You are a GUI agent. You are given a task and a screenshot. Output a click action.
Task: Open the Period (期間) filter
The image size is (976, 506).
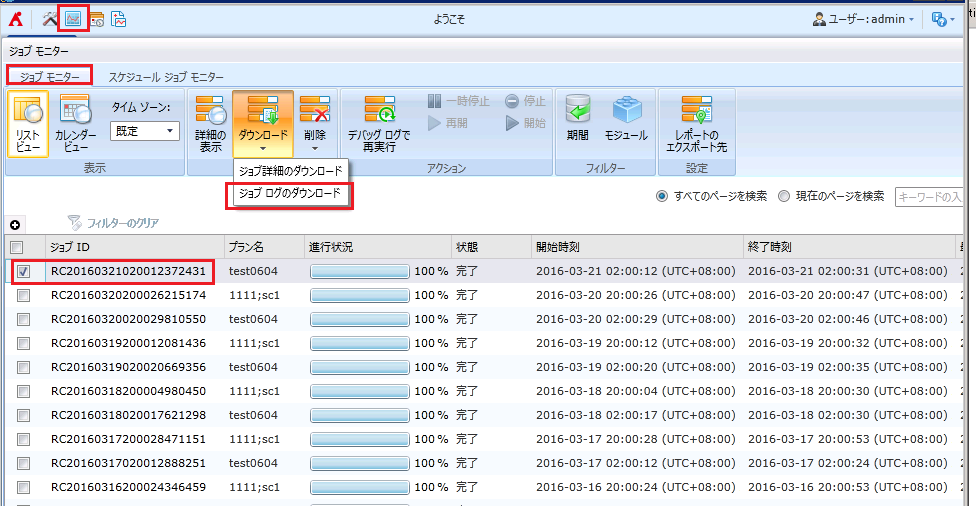(577, 118)
